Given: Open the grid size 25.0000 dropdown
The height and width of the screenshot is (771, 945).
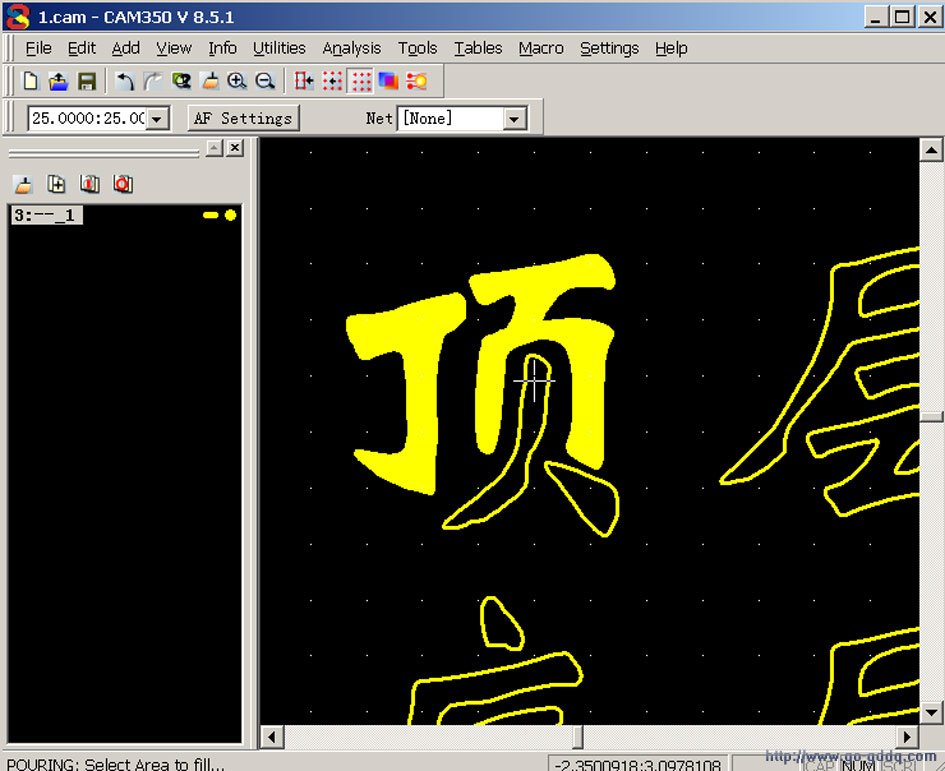Looking at the screenshot, I should pos(157,118).
